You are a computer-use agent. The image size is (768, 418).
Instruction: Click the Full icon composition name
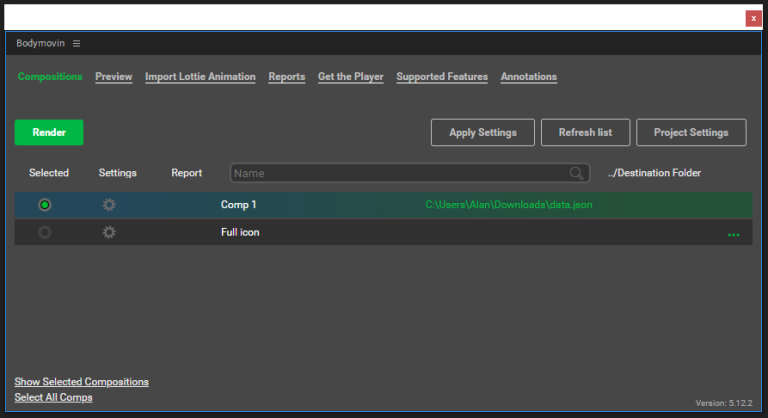coord(240,232)
